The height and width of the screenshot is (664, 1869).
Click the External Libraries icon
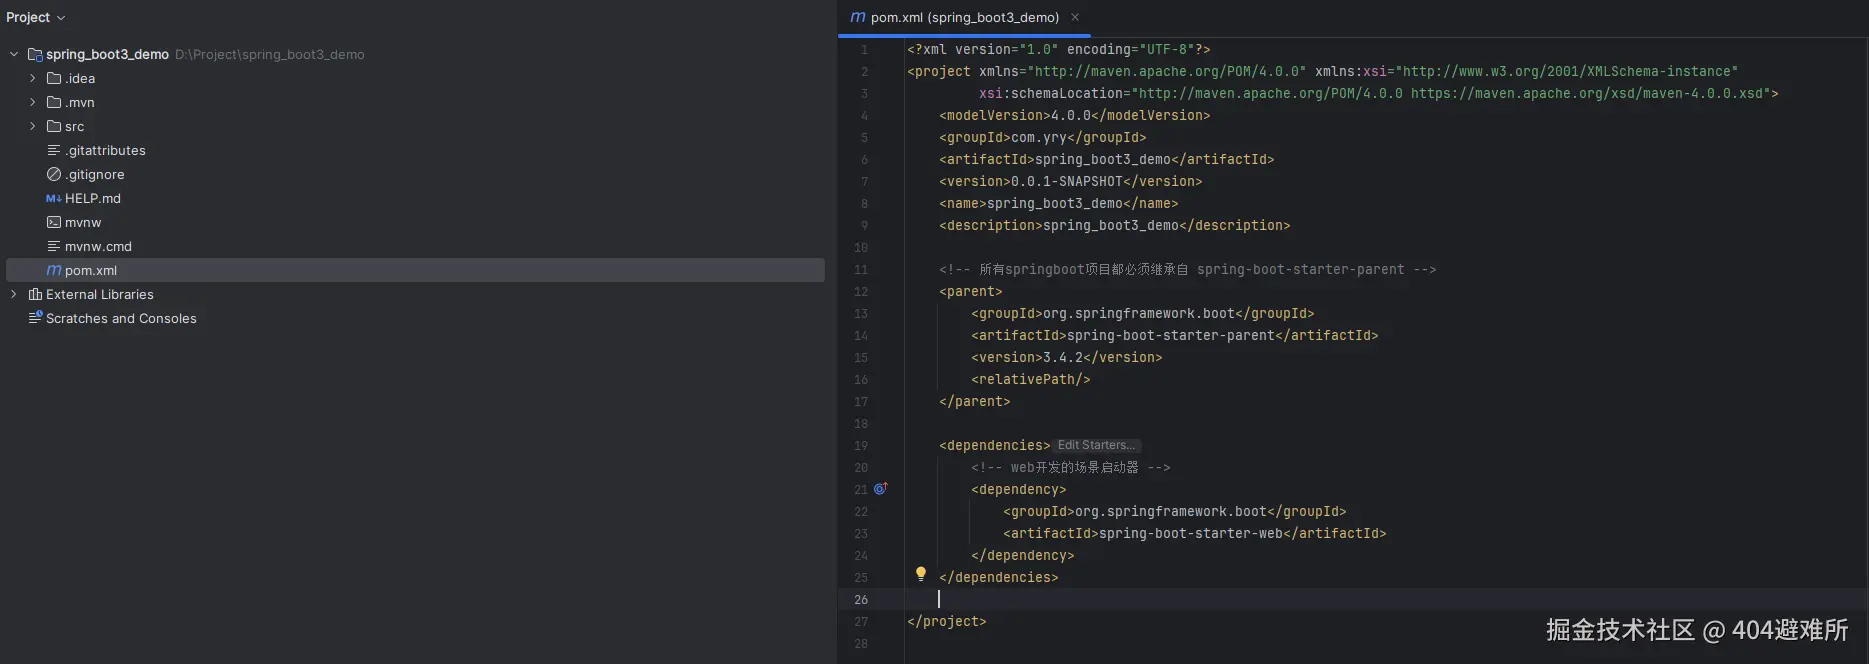pos(35,294)
